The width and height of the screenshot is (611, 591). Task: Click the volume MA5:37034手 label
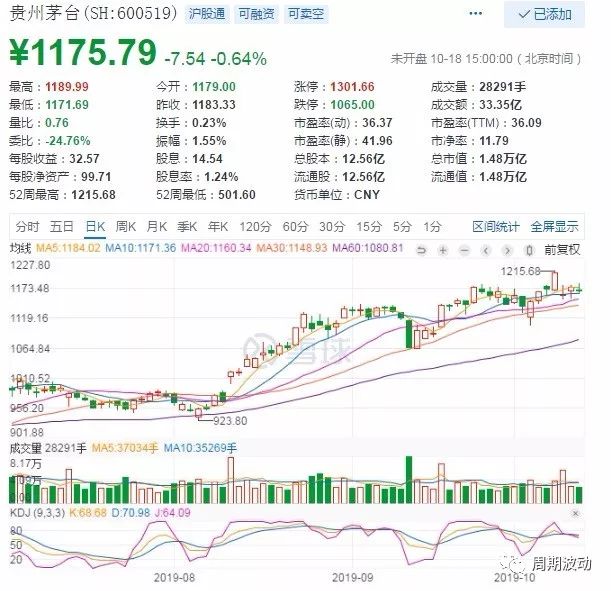(125, 448)
